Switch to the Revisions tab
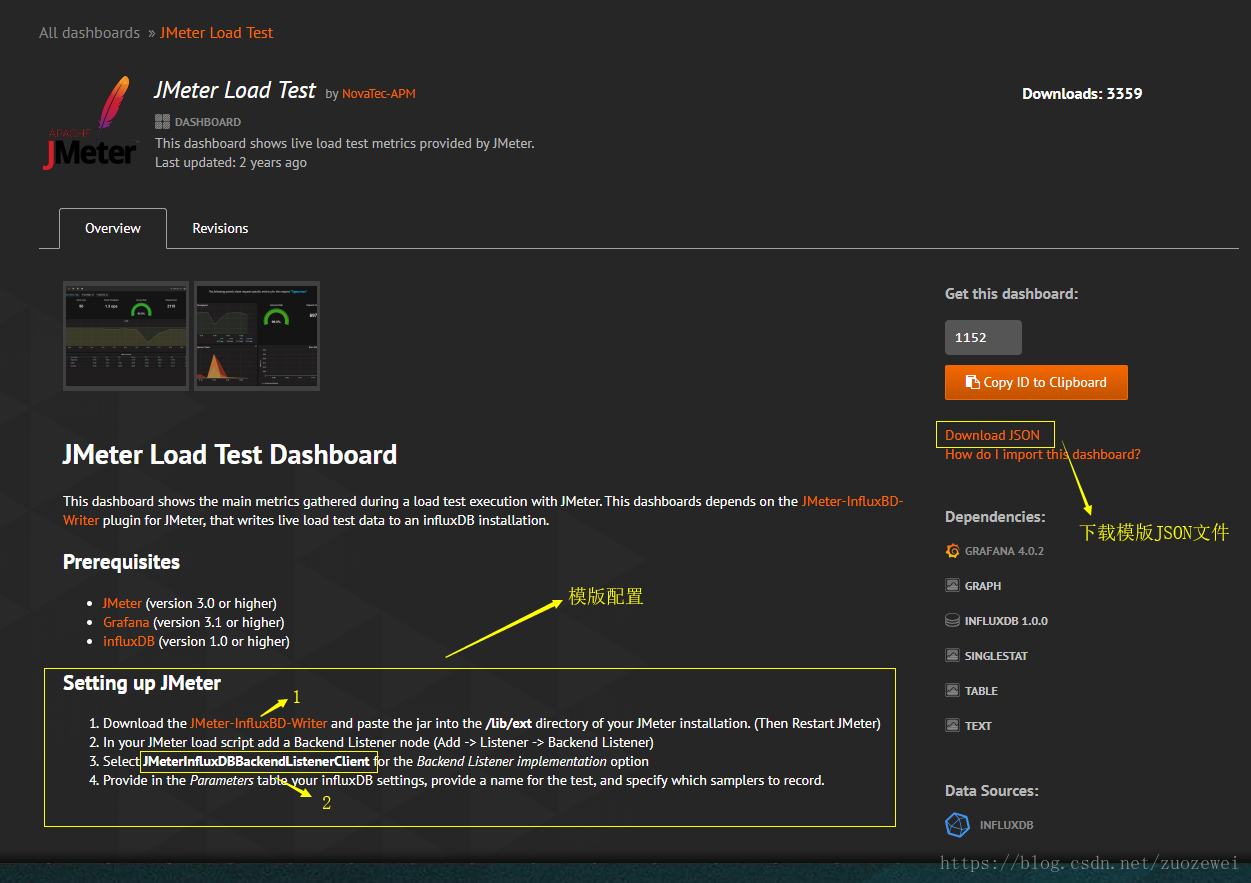Viewport: 1251px width, 883px height. click(x=220, y=228)
